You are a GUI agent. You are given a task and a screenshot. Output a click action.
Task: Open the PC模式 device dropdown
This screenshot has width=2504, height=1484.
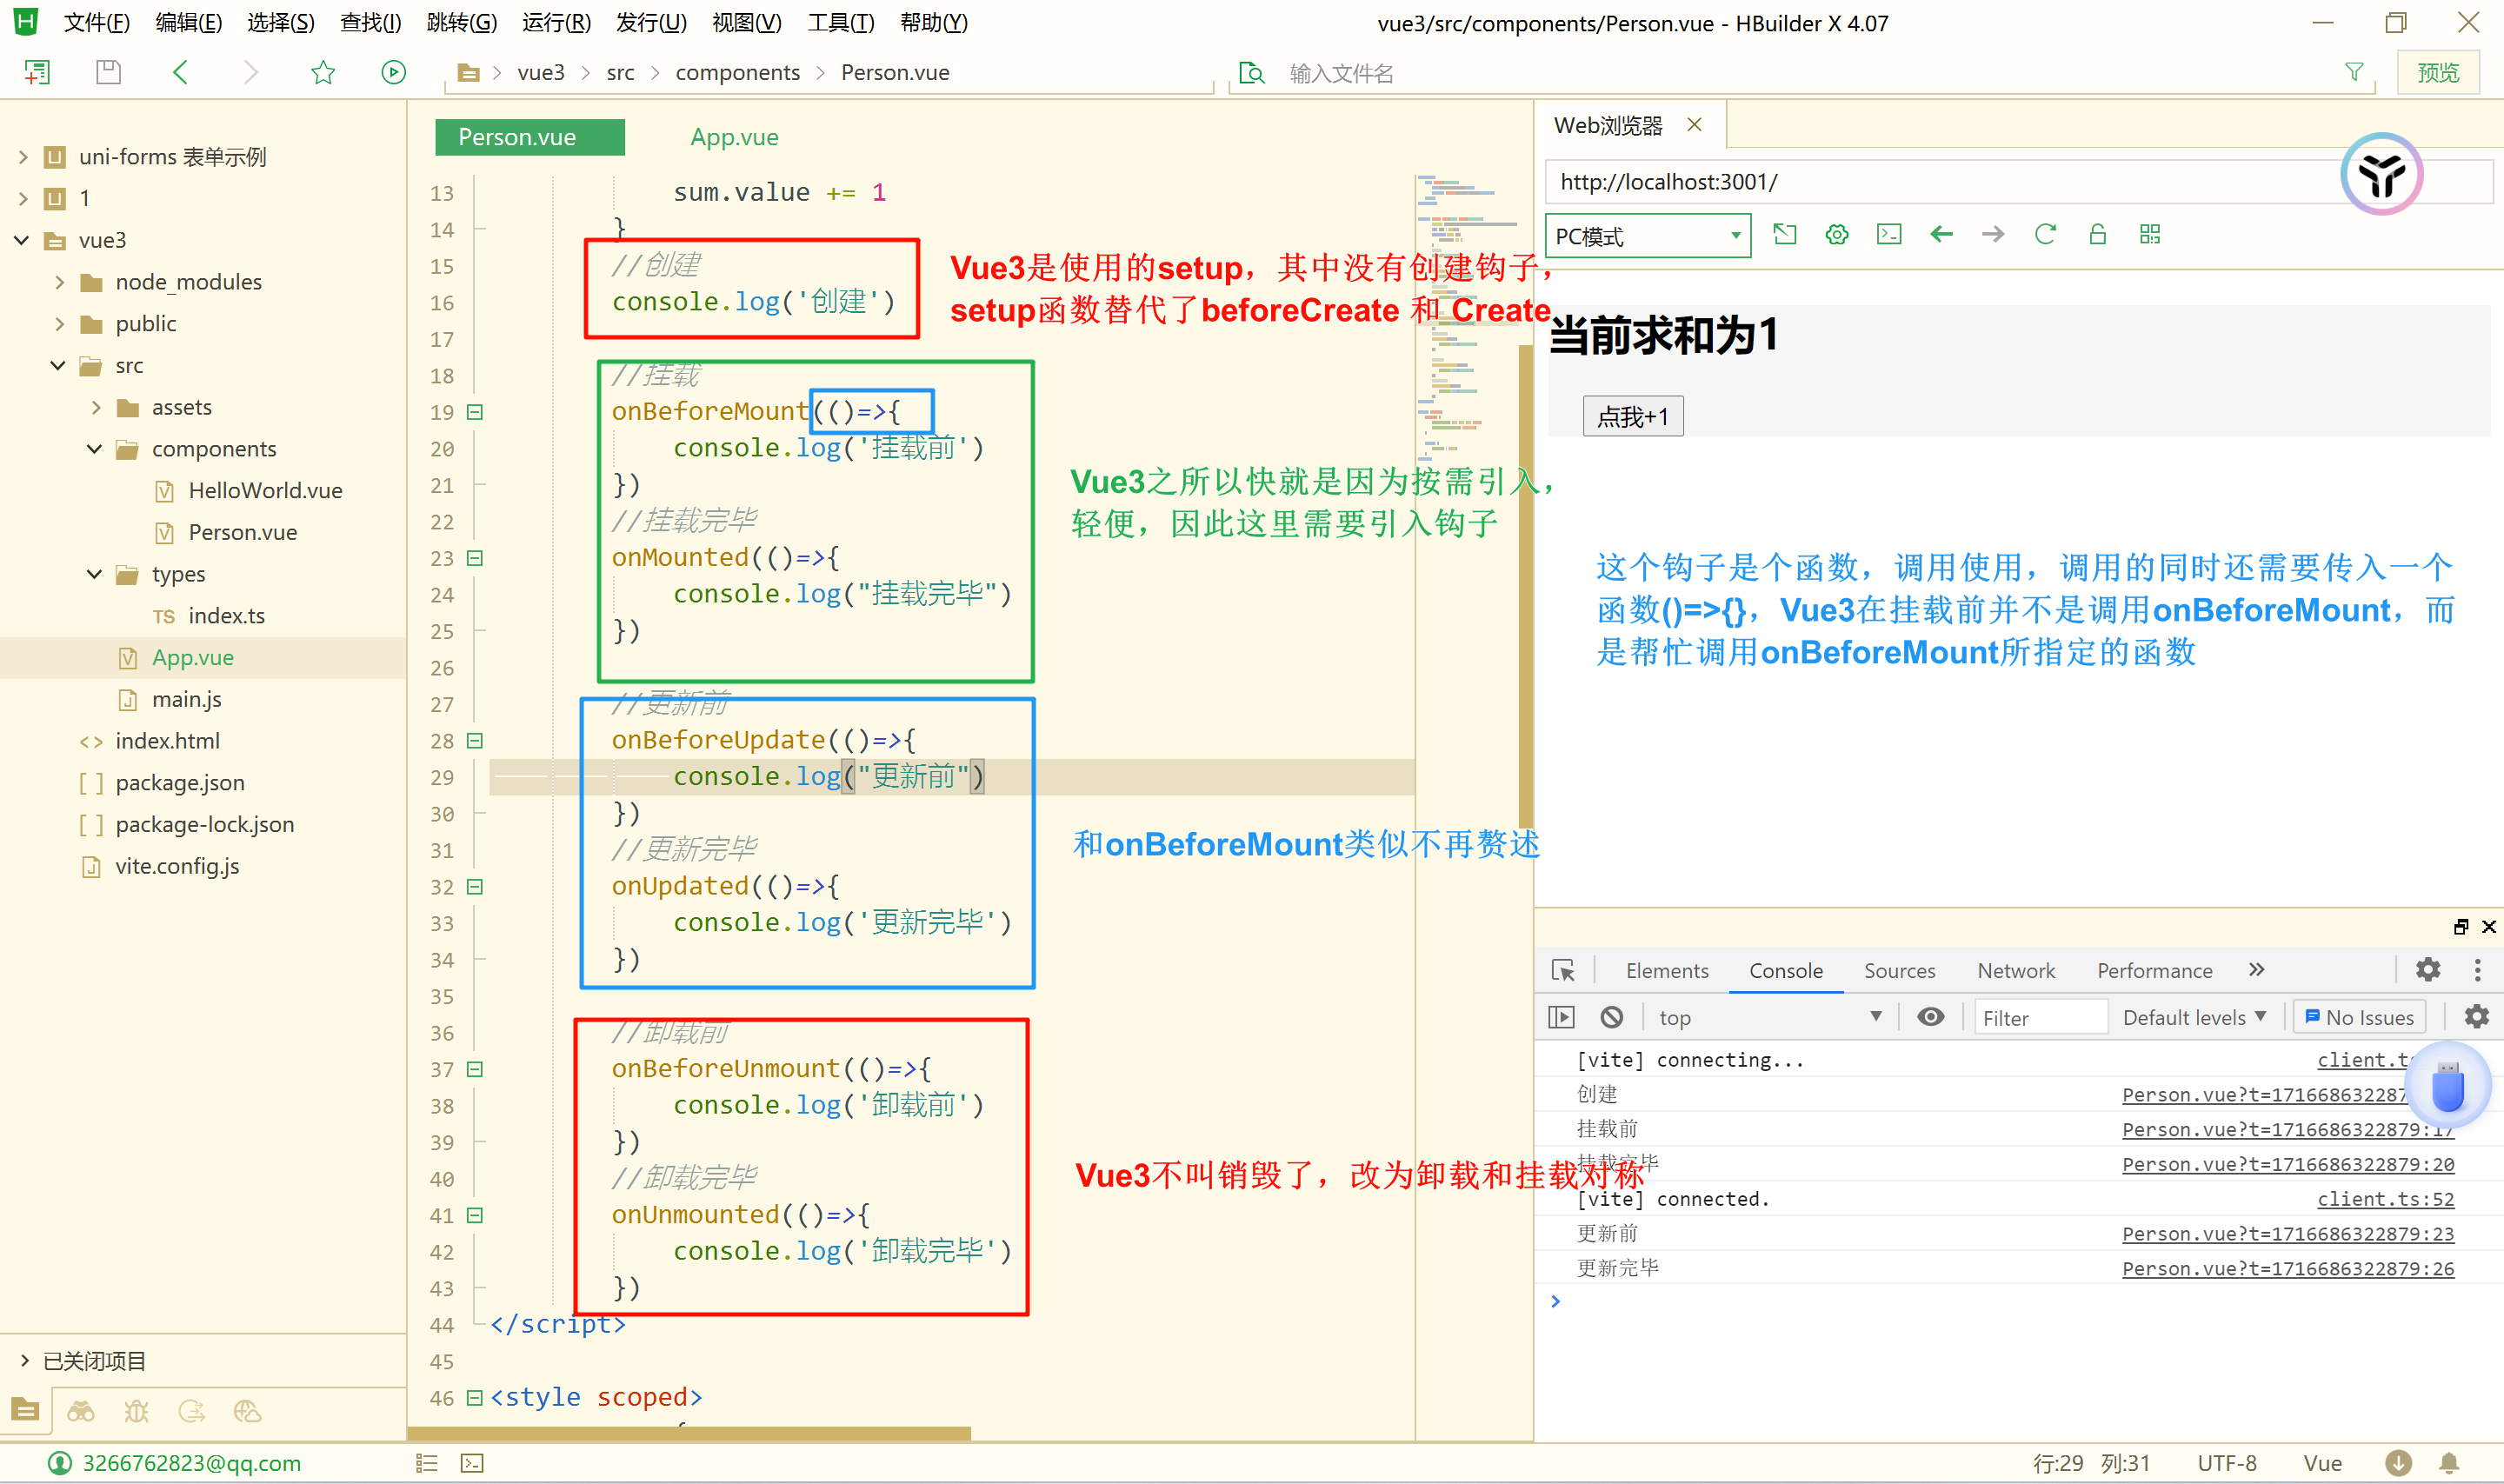click(1647, 236)
